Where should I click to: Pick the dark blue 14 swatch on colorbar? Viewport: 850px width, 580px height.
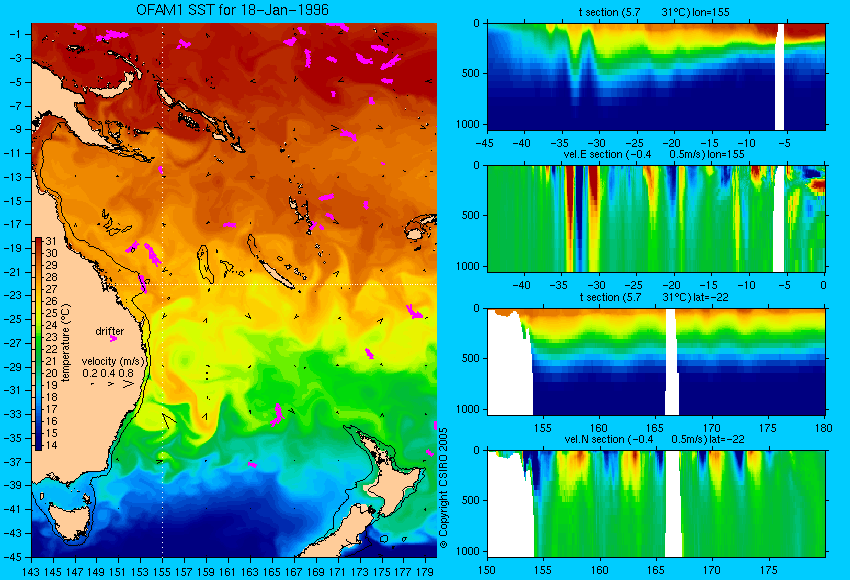tap(38, 445)
